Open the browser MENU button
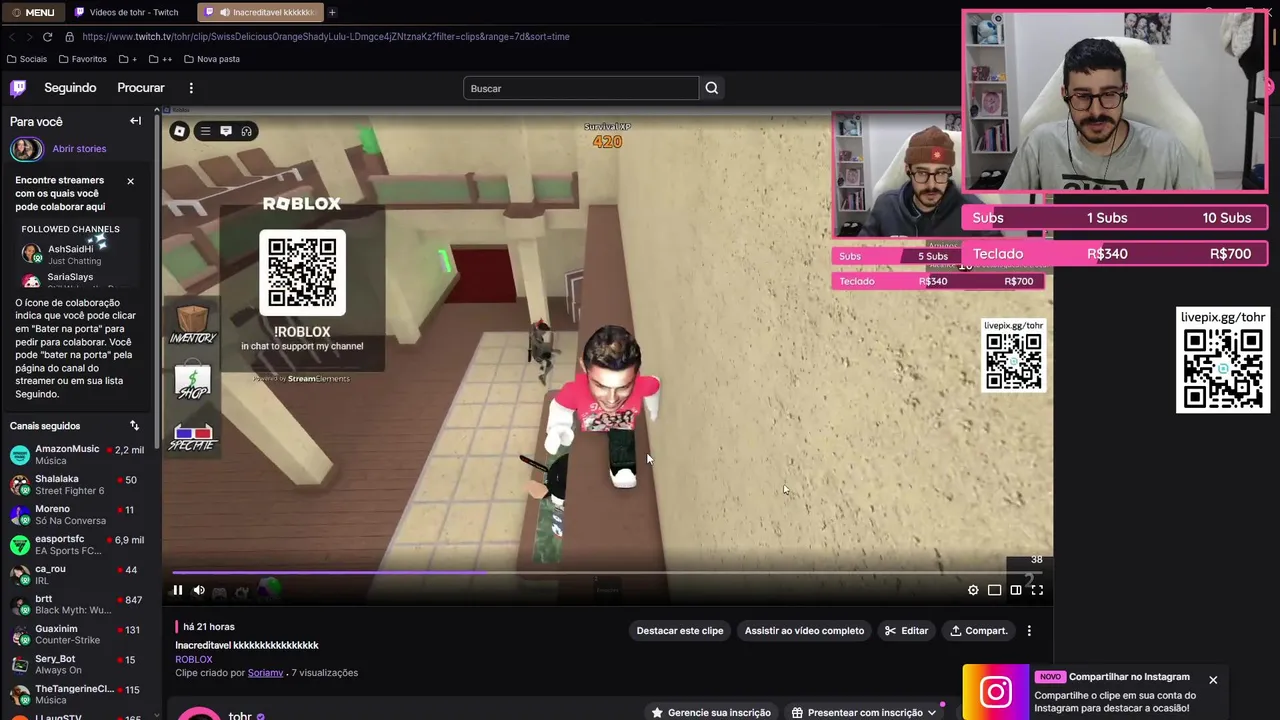 33,12
